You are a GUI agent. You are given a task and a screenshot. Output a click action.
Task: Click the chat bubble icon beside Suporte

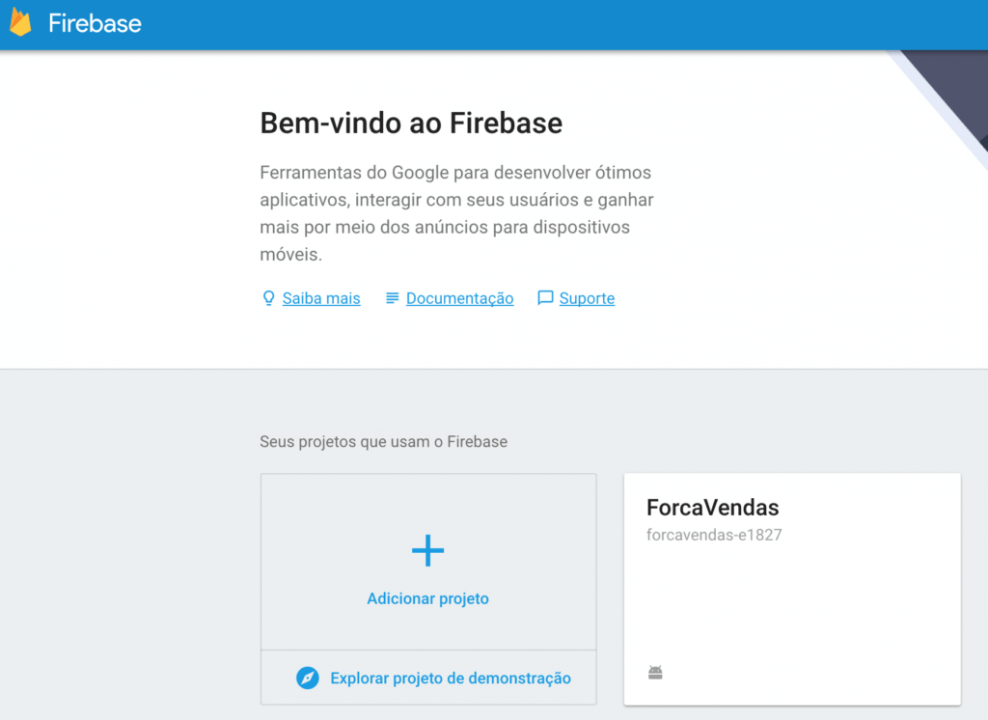click(x=545, y=298)
